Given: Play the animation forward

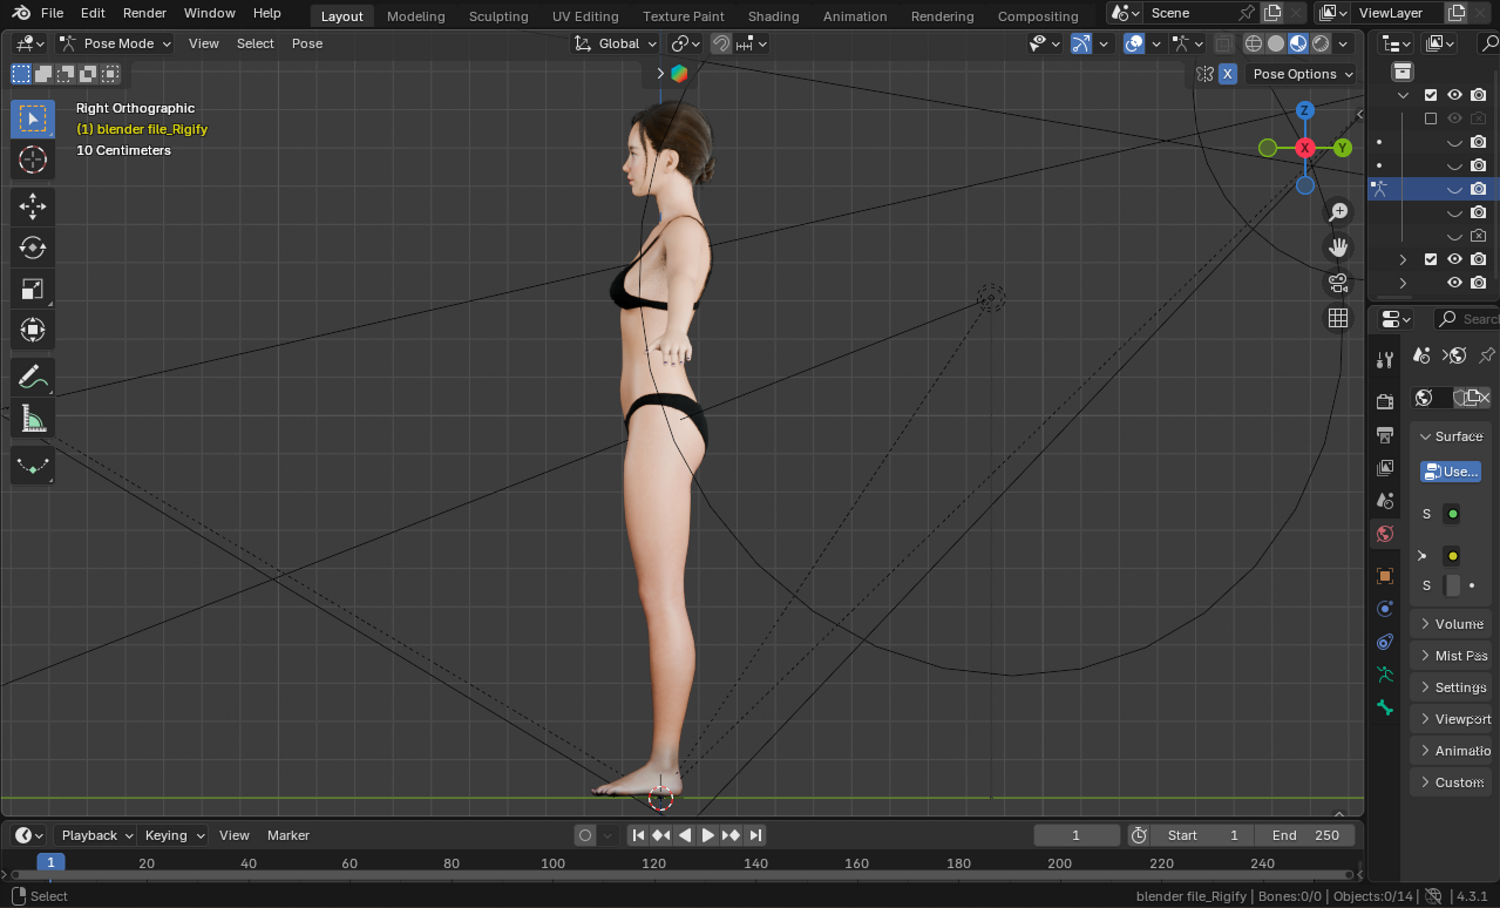Looking at the screenshot, I should pyautogui.click(x=707, y=835).
